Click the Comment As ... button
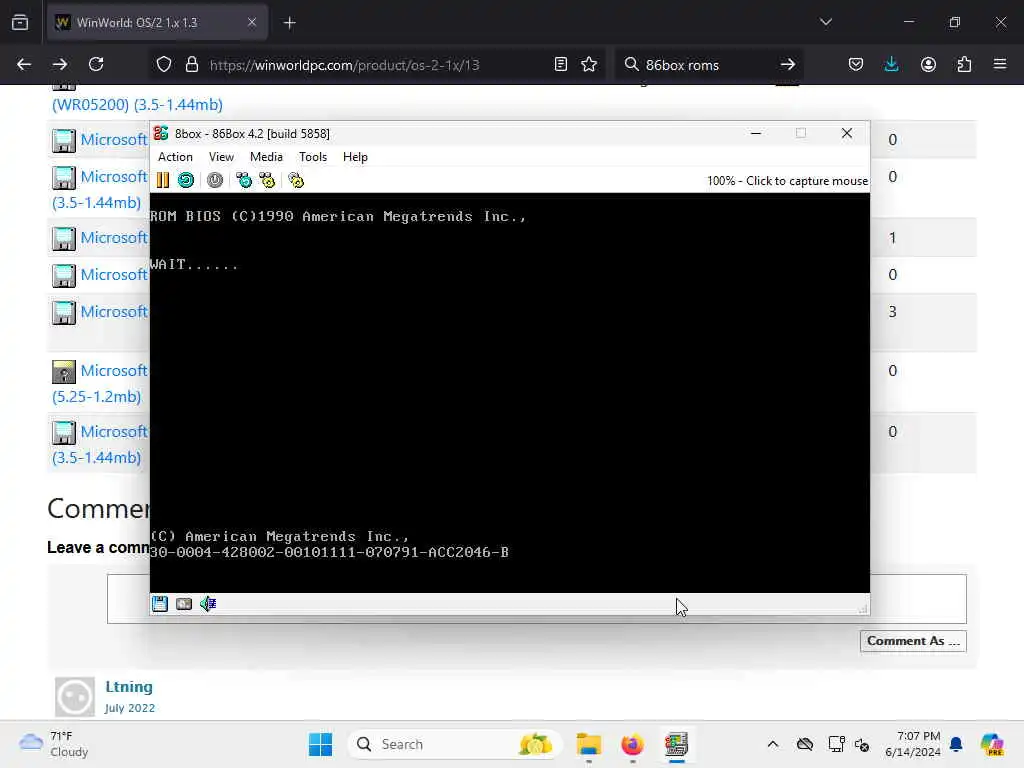 pyautogui.click(x=913, y=641)
